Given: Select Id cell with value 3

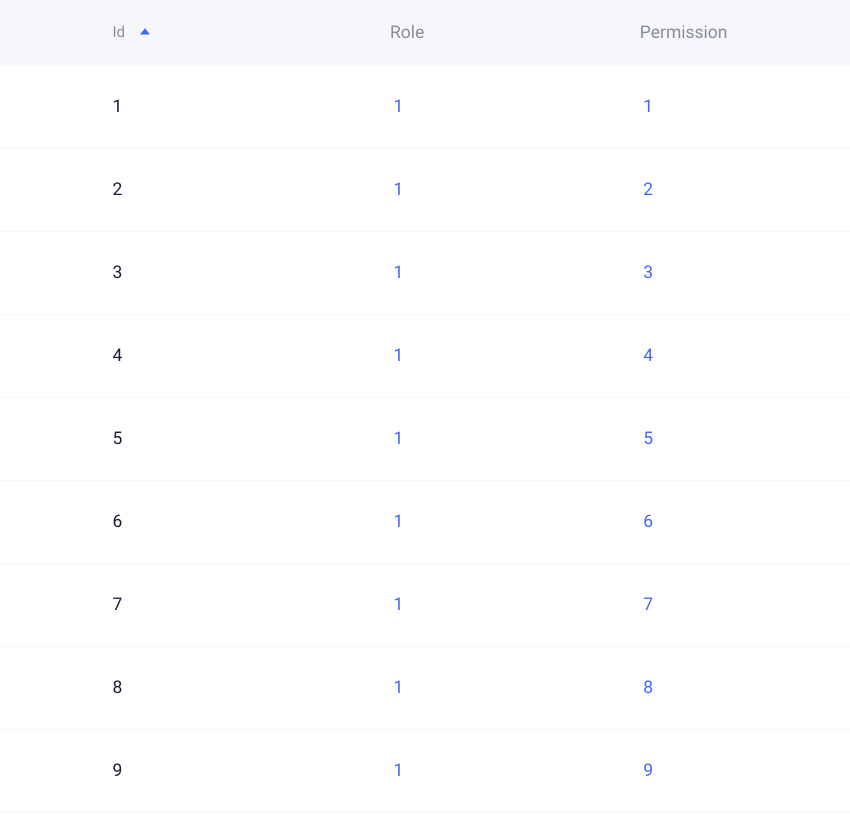Looking at the screenshot, I should 117,272.
